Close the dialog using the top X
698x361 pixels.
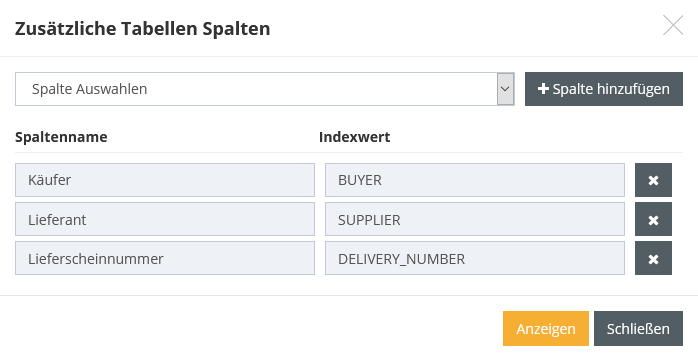tap(673, 25)
